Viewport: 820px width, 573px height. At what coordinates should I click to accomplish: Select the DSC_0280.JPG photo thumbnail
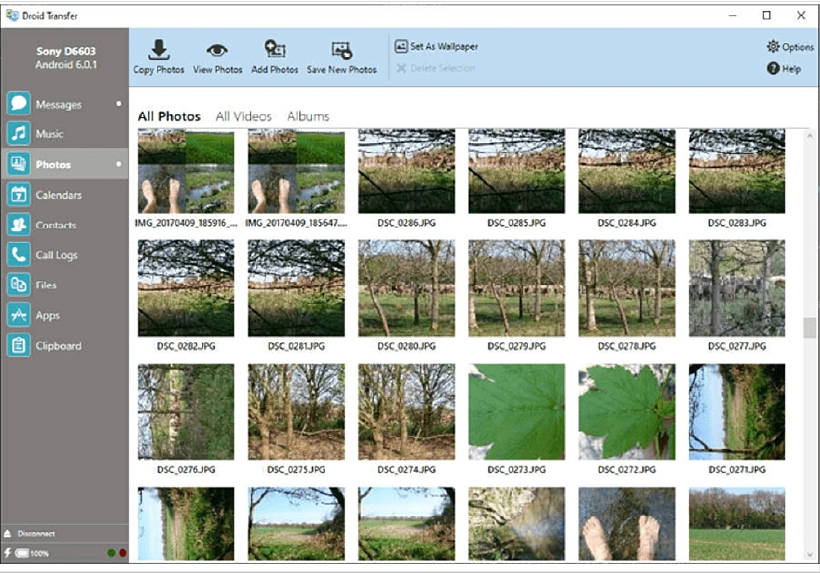(x=406, y=288)
